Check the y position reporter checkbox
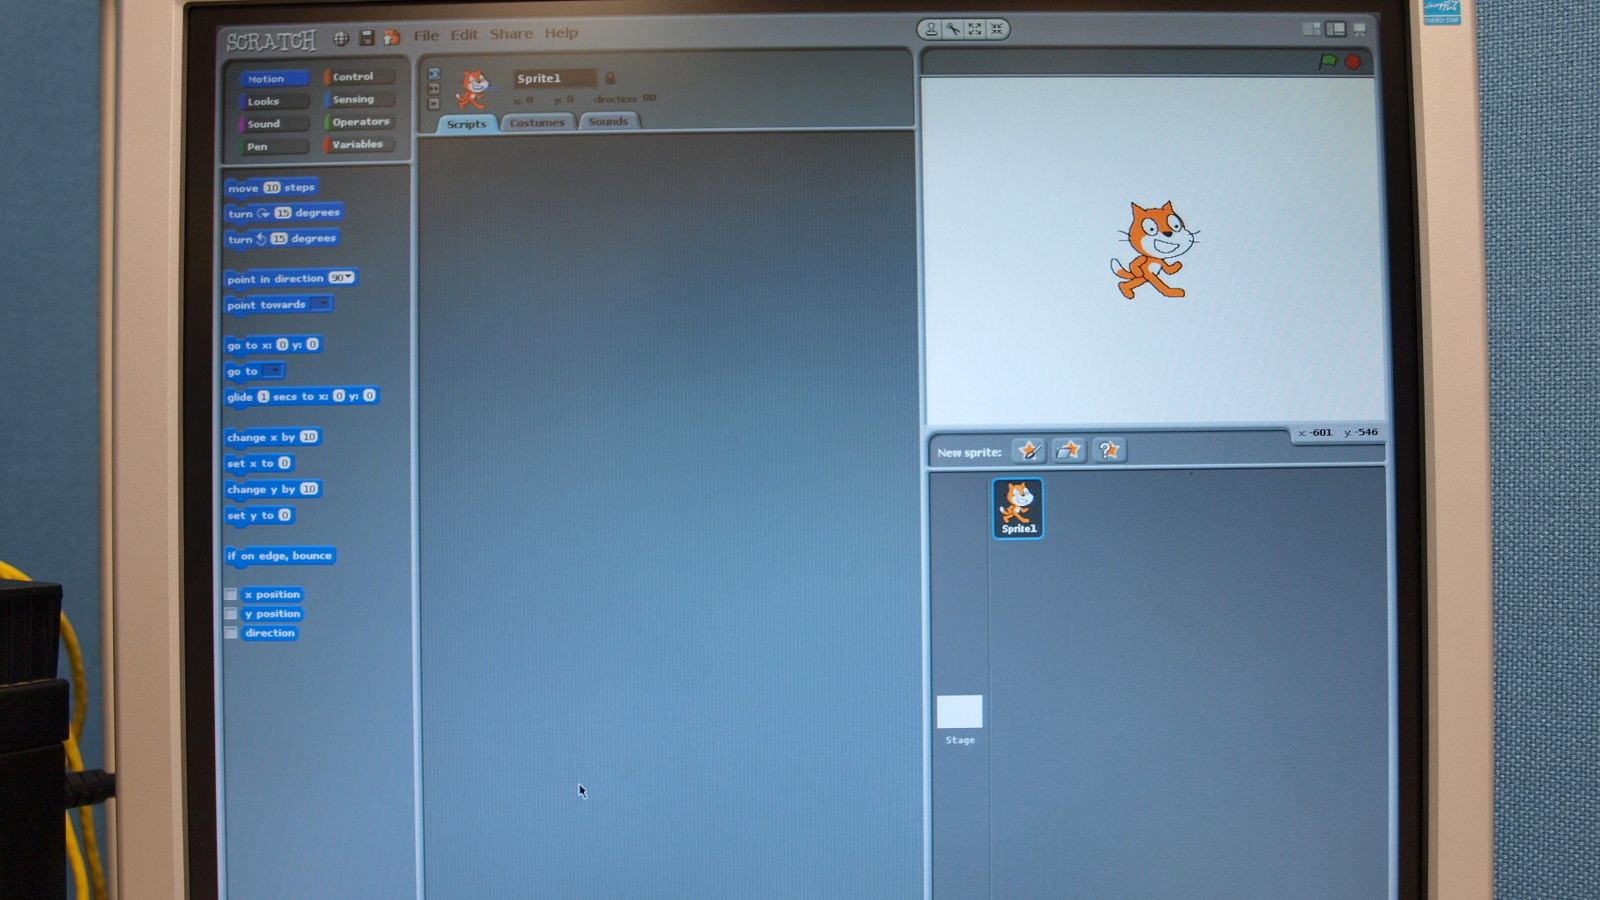 coord(231,614)
